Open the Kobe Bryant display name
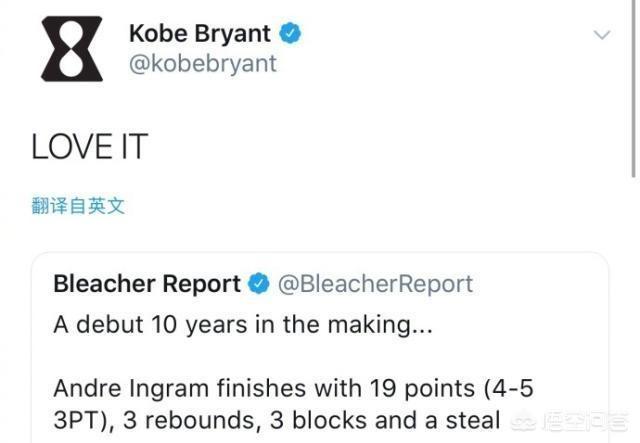Viewport: 640px width, 443px height. [x=199, y=33]
